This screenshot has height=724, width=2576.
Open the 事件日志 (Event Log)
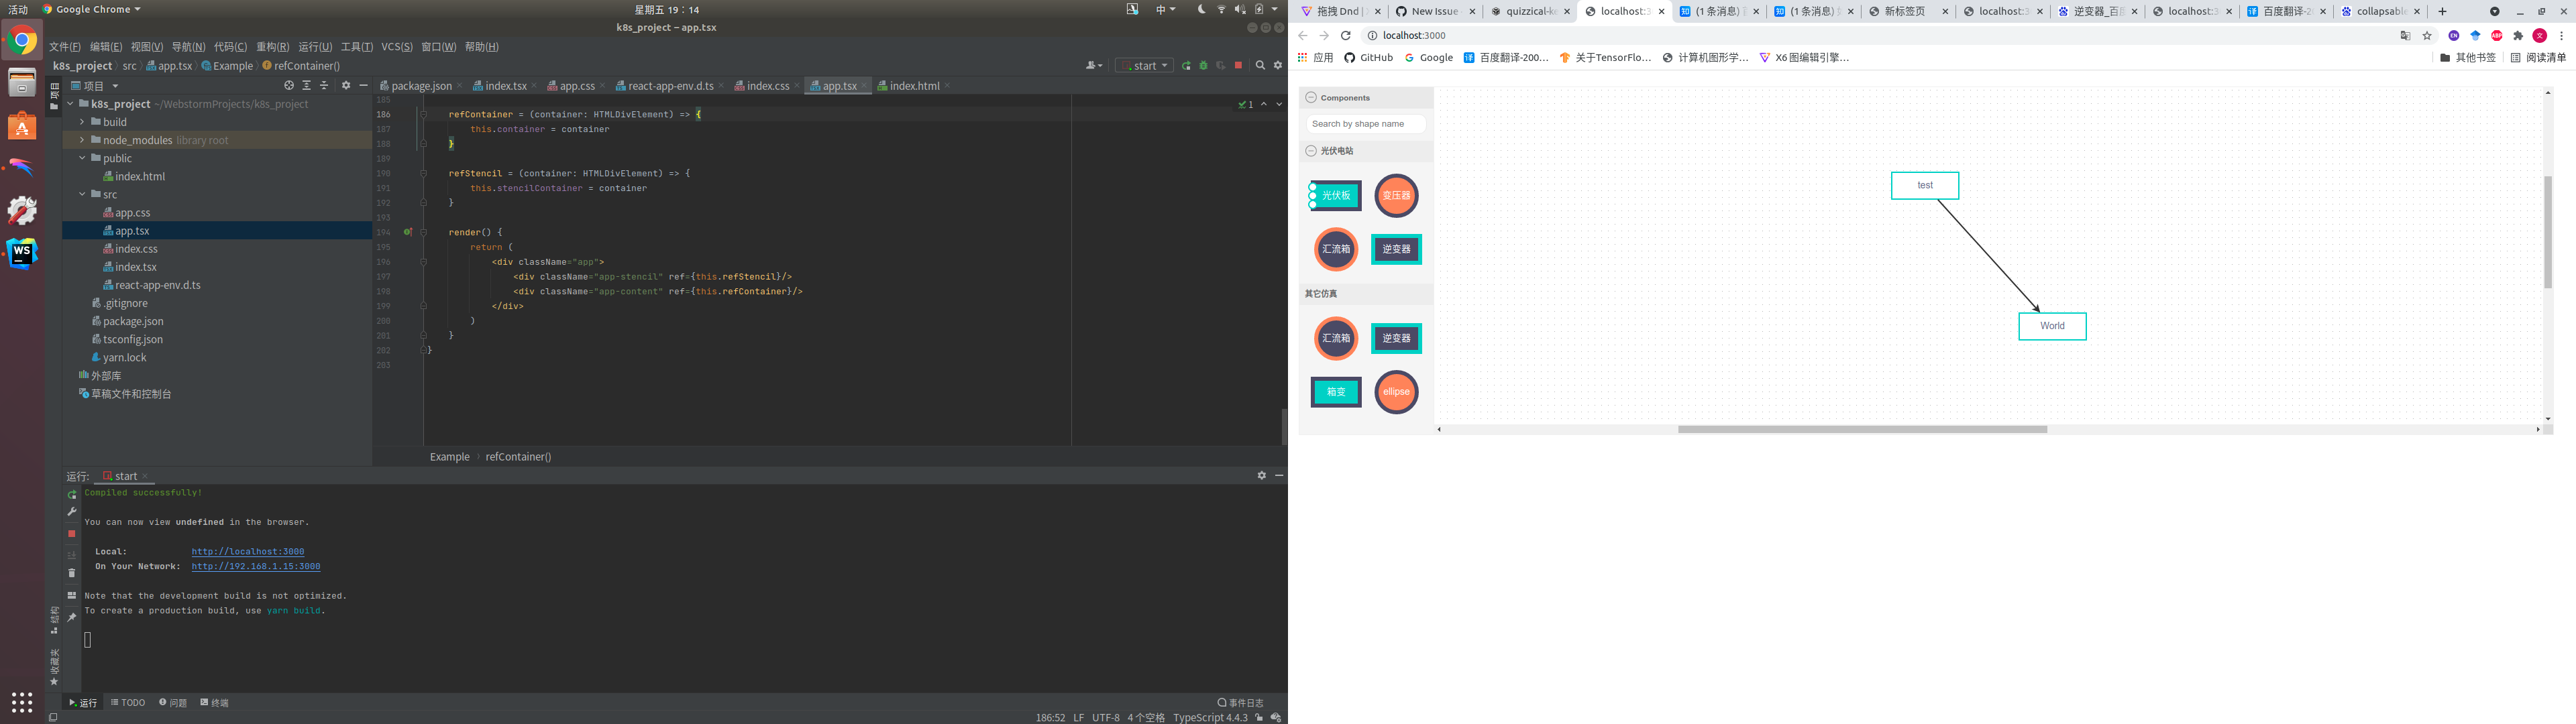pos(1240,702)
